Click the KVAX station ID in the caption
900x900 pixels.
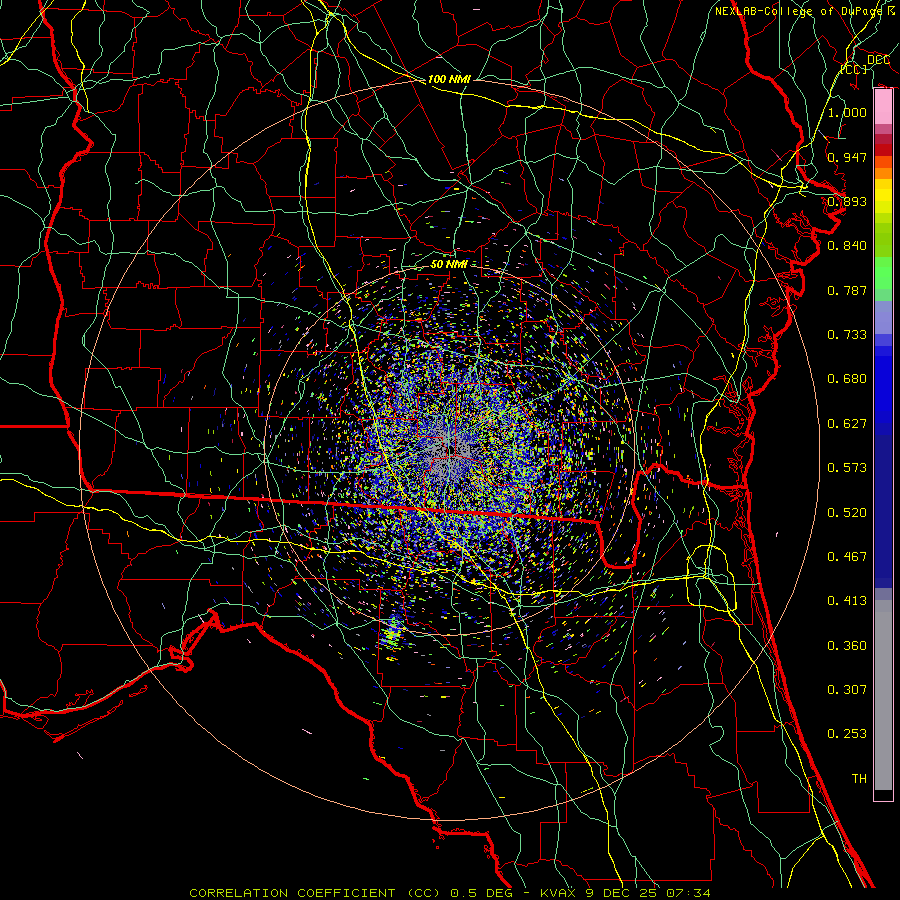[x=556, y=893]
